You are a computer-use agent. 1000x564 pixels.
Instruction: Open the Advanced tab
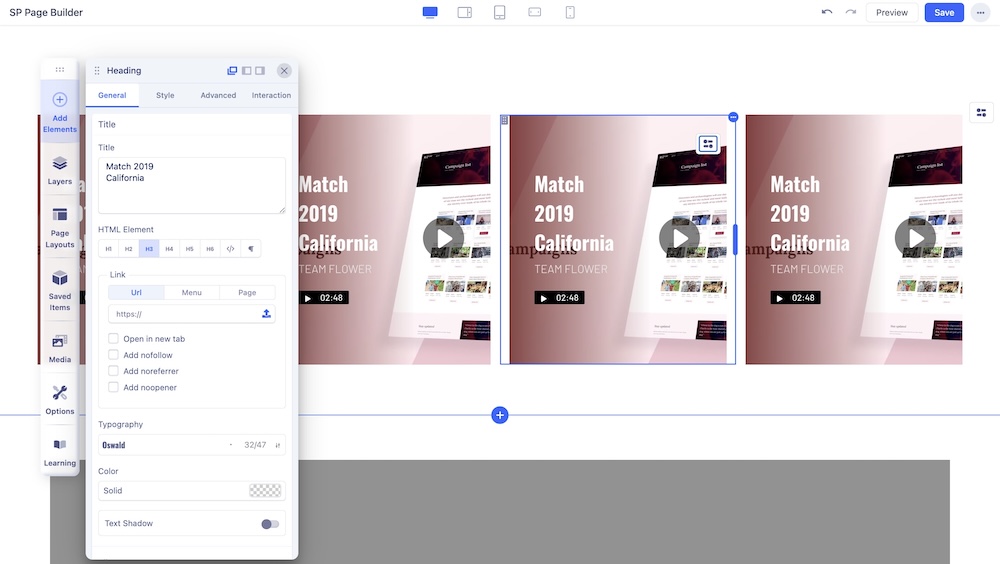coord(218,95)
